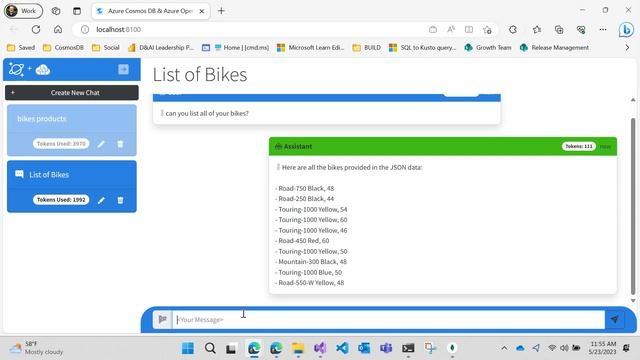
Task: Open the CosmosDB bookmarks folder
Action: [x=63, y=48]
